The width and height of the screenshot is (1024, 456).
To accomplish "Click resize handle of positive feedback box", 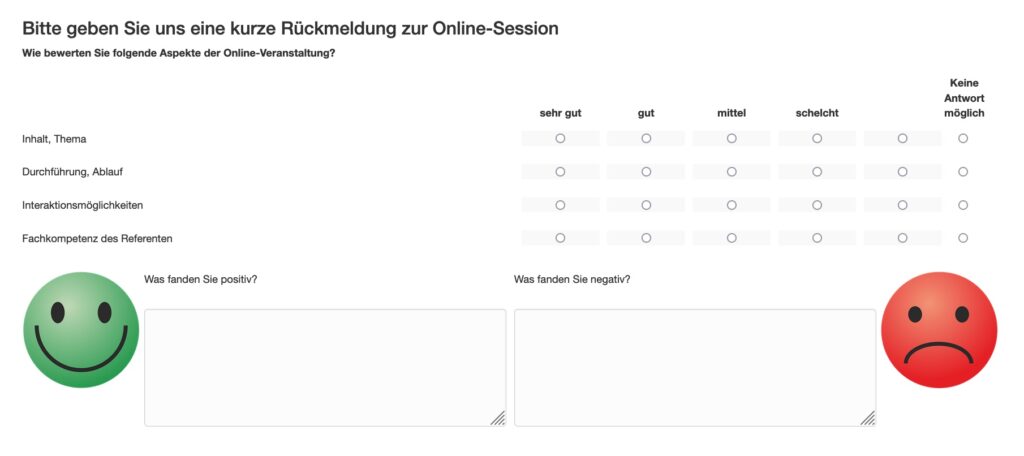I will (x=498, y=418).
